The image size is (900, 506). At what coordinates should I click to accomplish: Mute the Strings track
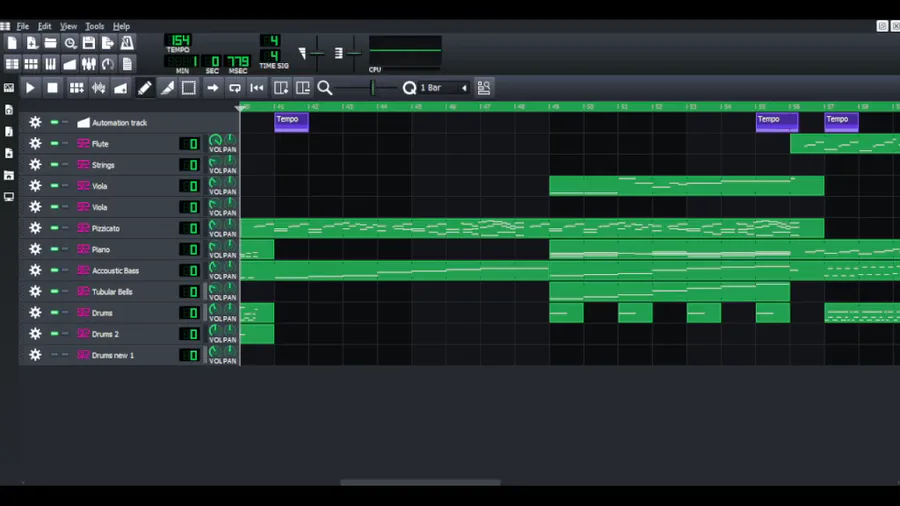pos(54,165)
